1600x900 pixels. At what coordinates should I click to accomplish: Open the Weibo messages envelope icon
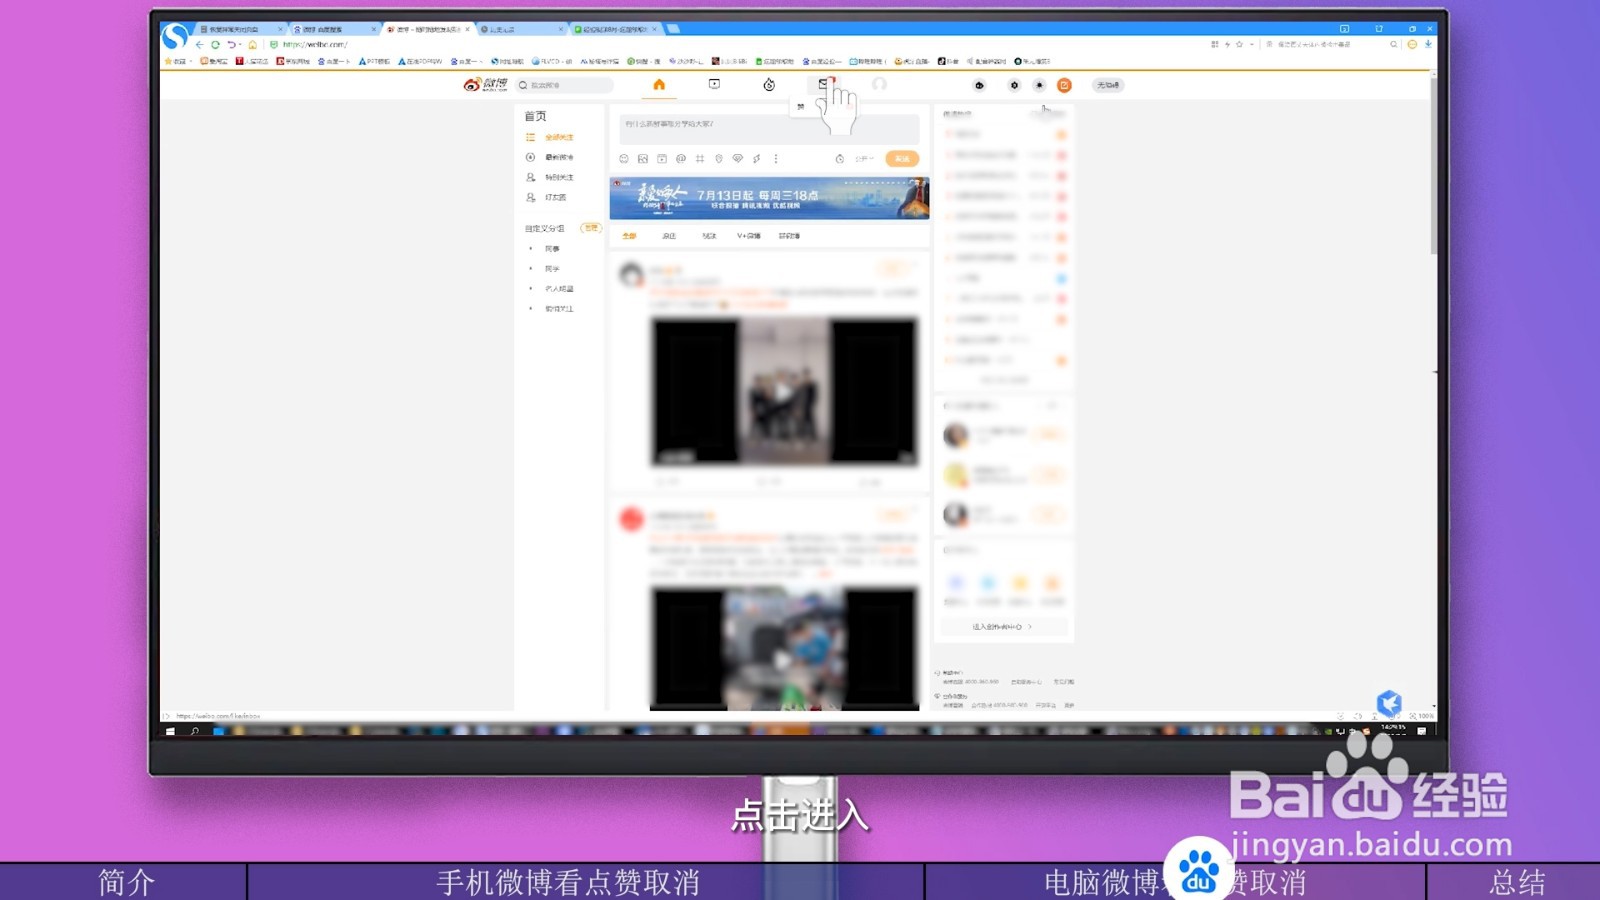(x=824, y=85)
